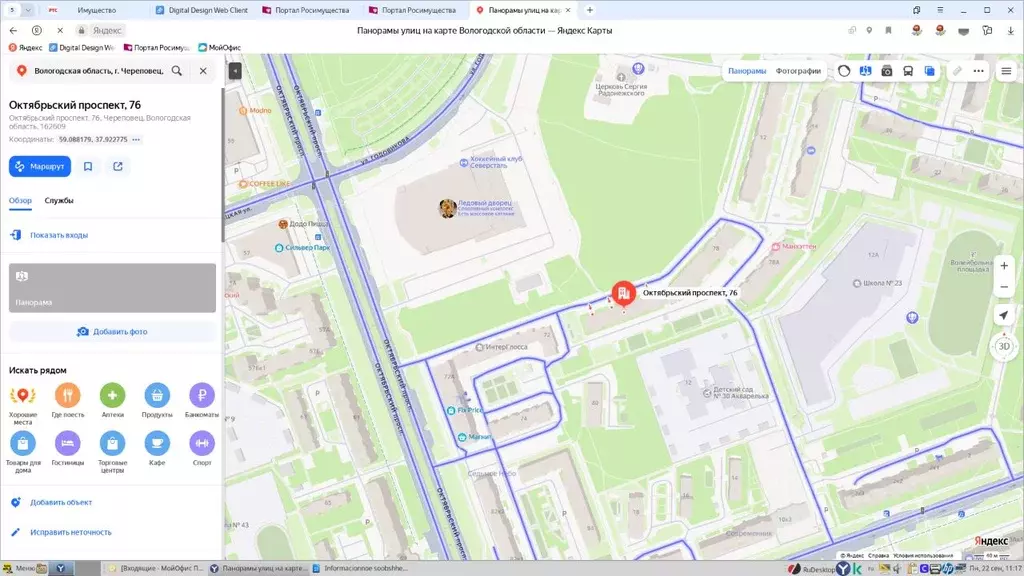
Task: Open the three-dots more tools menu
Action: (x=979, y=71)
